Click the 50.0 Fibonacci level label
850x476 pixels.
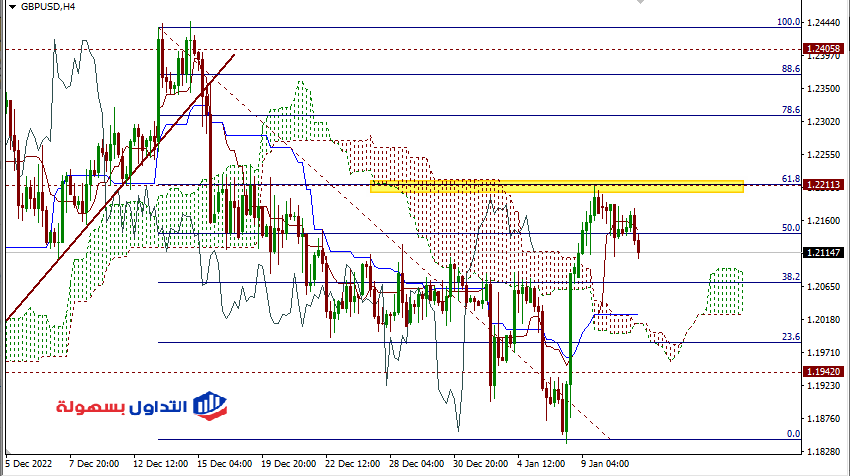coord(791,228)
